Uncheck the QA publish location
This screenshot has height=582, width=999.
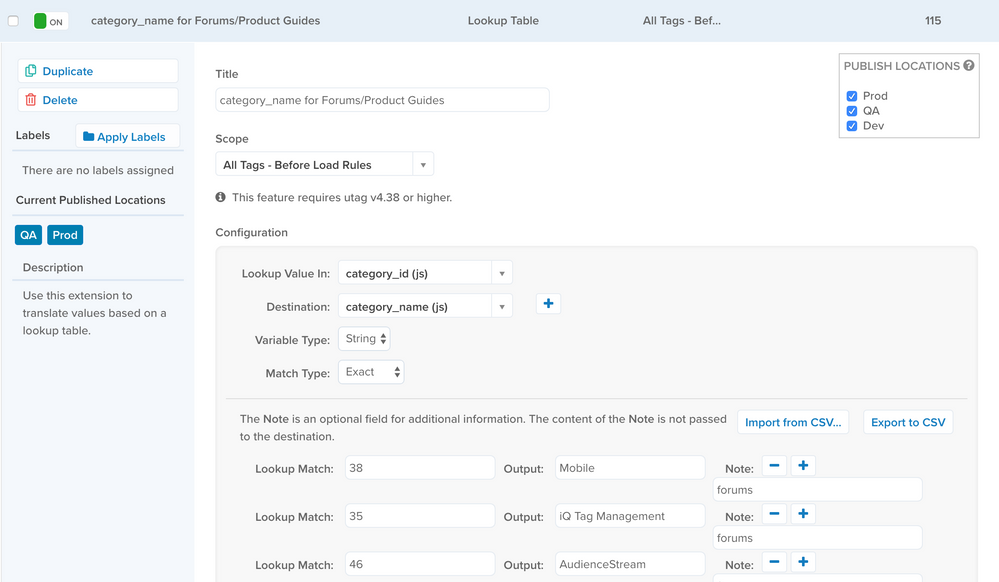pyautogui.click(x=852, y=111)
